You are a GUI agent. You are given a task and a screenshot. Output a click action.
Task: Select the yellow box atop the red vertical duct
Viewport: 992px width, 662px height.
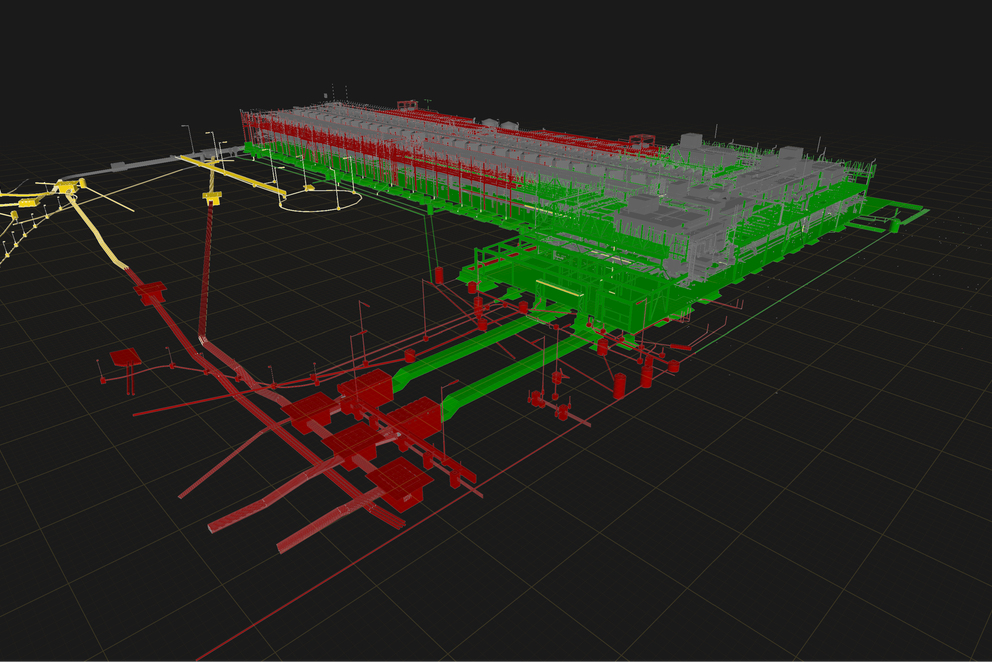pyautogui.click(x=211, y=198)
